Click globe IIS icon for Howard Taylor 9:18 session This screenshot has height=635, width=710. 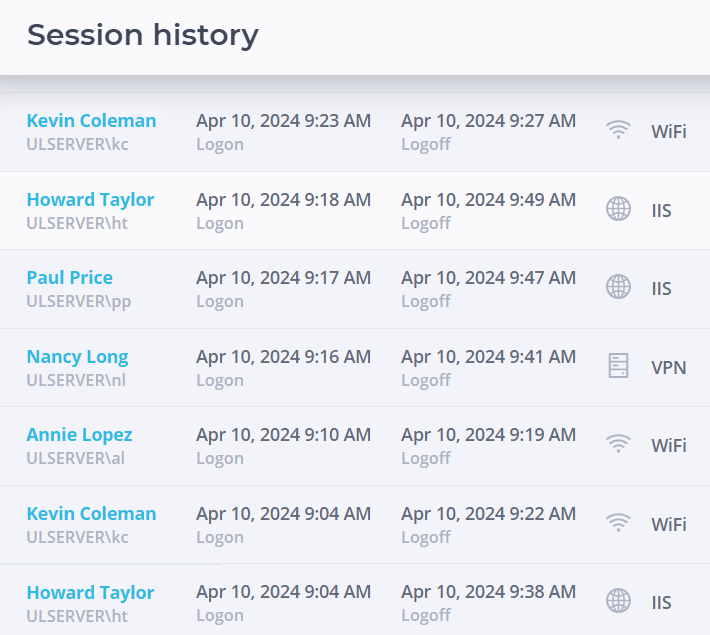pyautogui.click(x=618, y=209)
